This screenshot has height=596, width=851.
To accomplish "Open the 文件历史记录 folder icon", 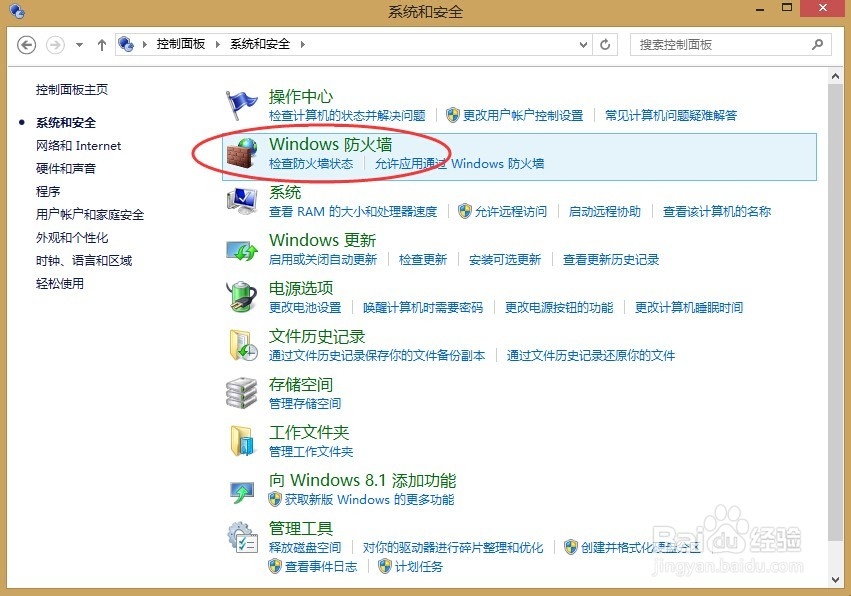I will 243,345.
